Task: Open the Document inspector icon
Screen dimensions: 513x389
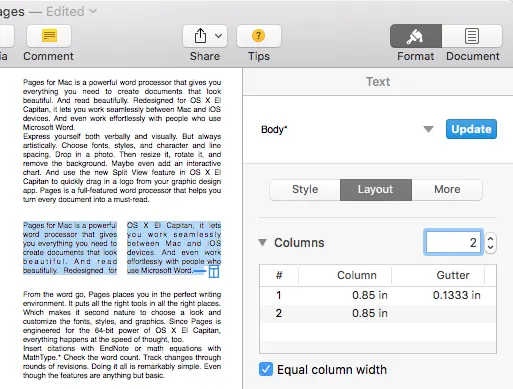Action: tap(472, 36)
